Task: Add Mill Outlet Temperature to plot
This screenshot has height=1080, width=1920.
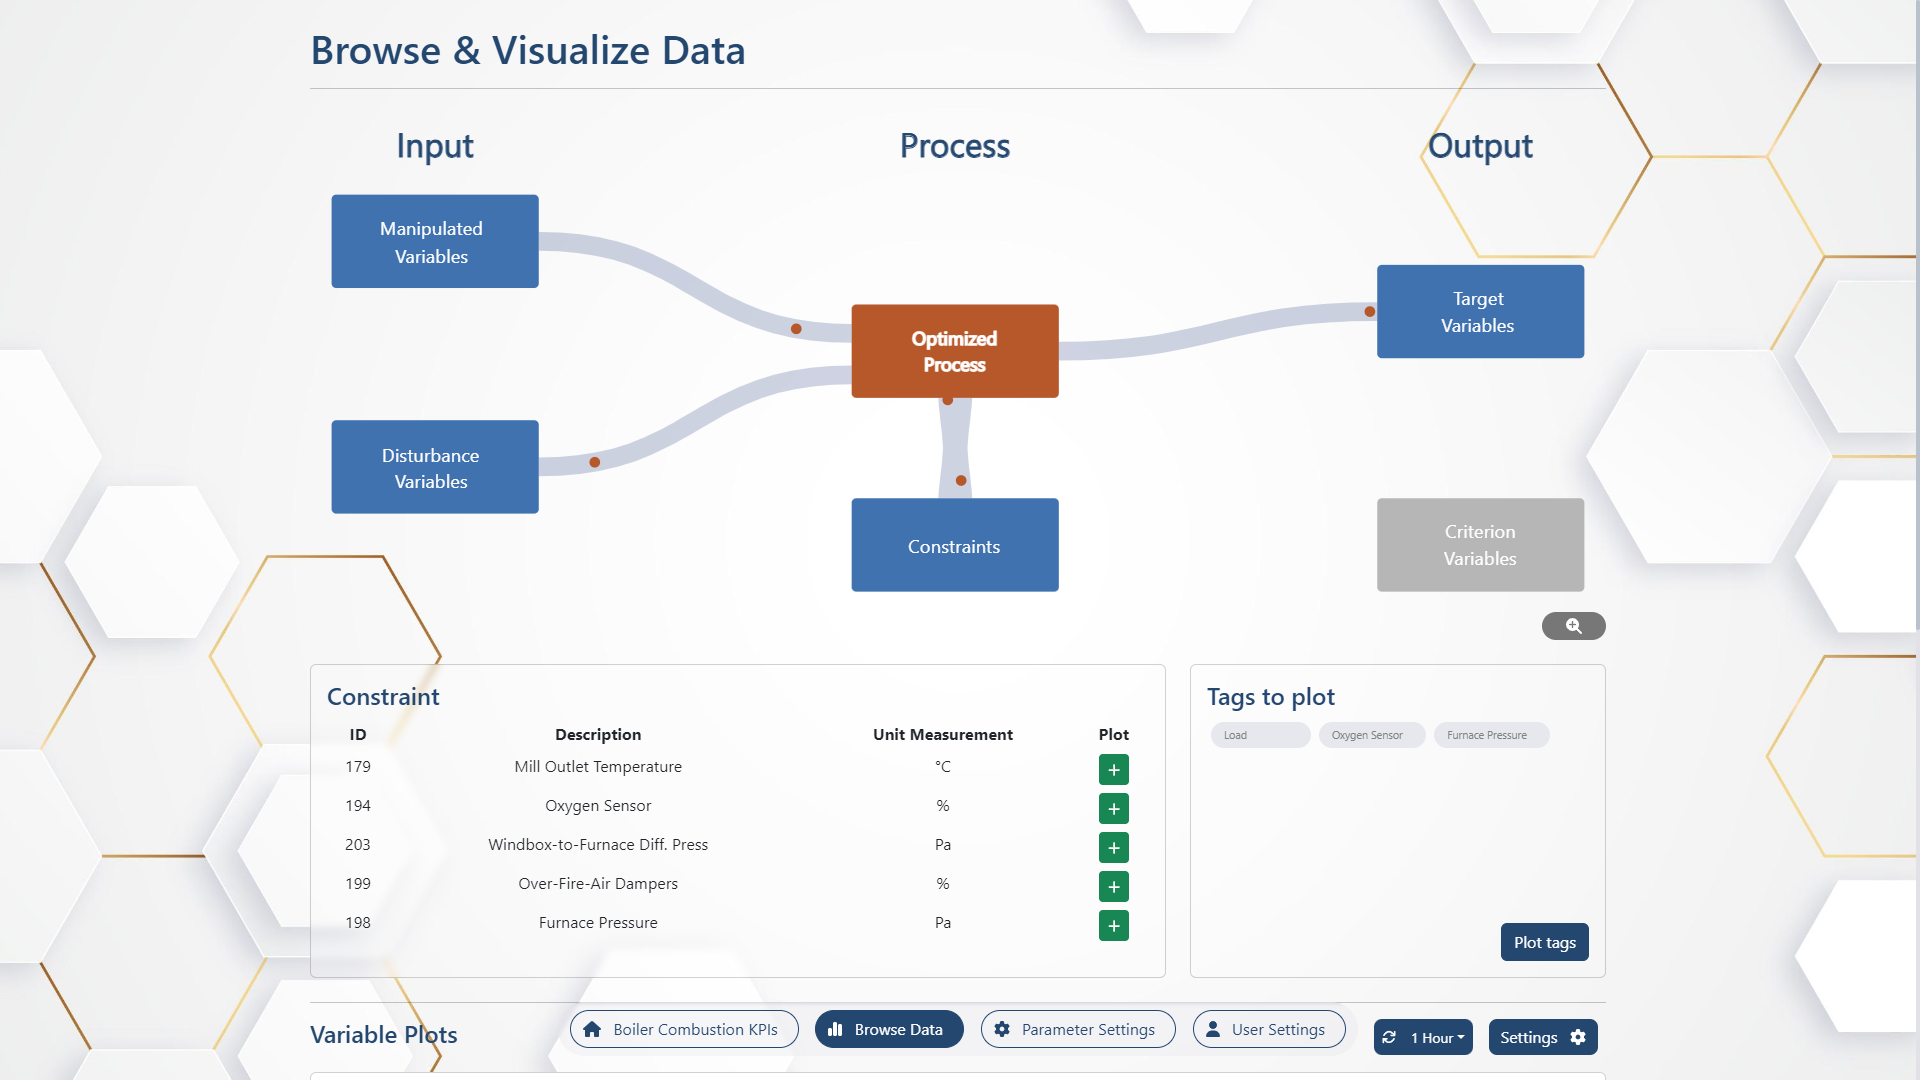Action: pyautogui.click(x=1113, y=769)
